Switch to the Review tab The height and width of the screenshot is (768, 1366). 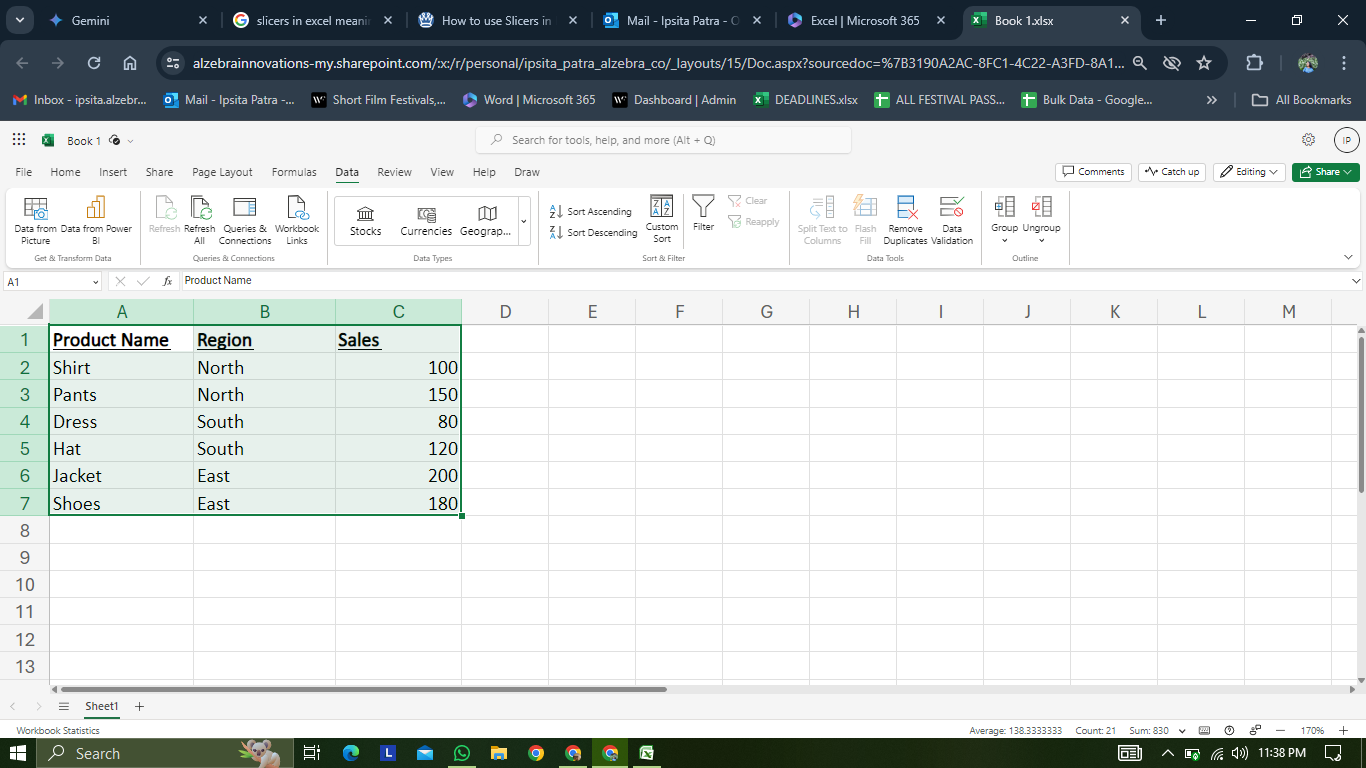tap(394, 172)
